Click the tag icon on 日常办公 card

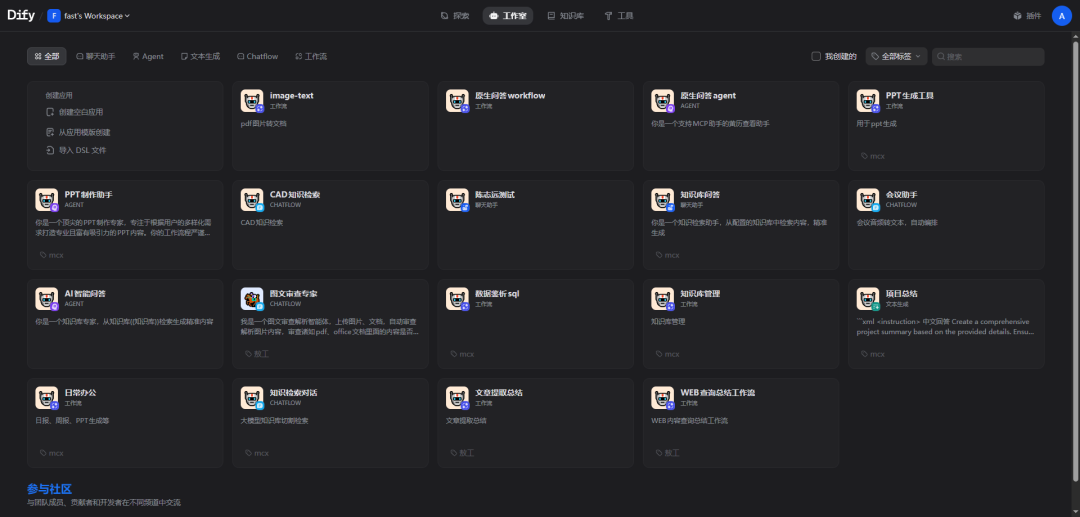43,453
